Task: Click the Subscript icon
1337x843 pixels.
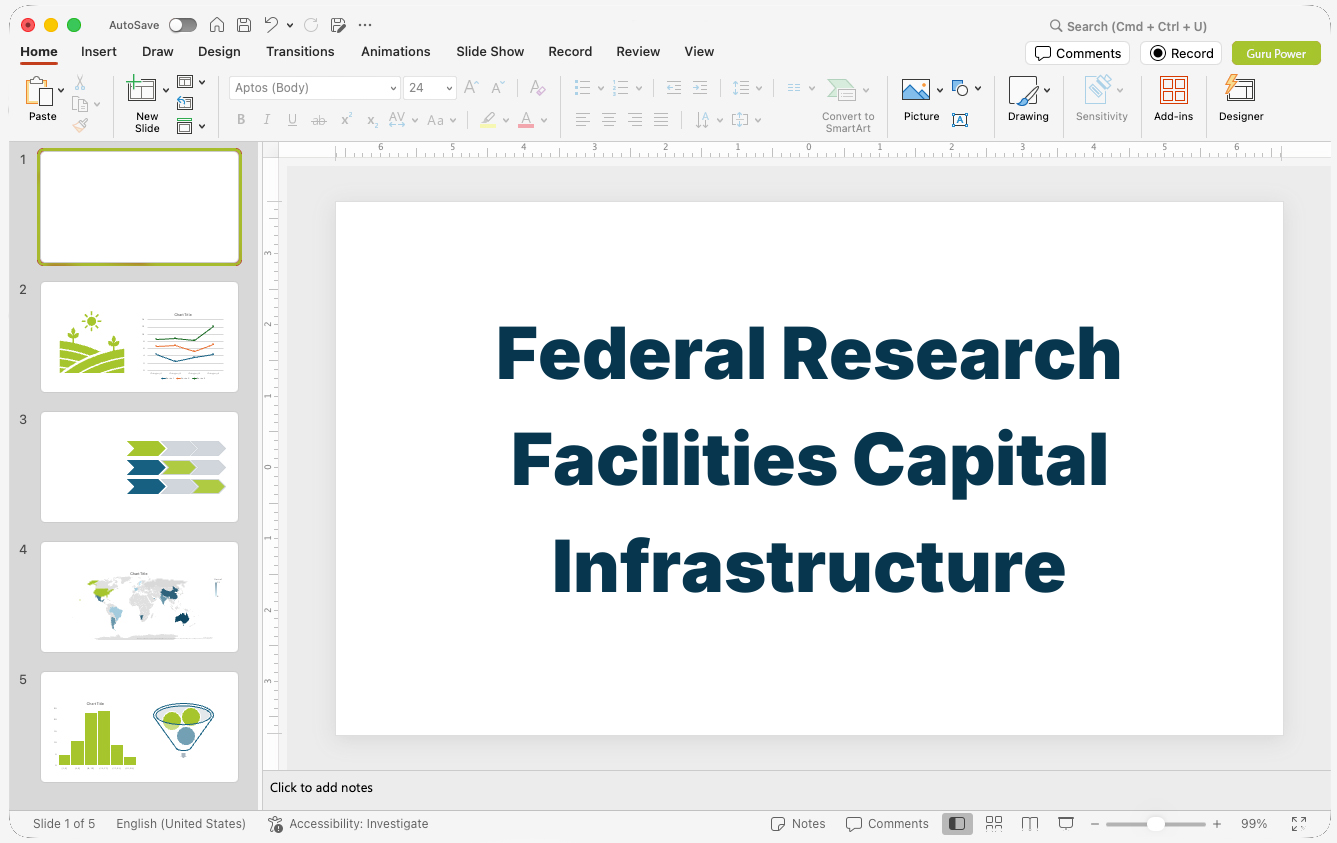Action: (x=372, y=120)
